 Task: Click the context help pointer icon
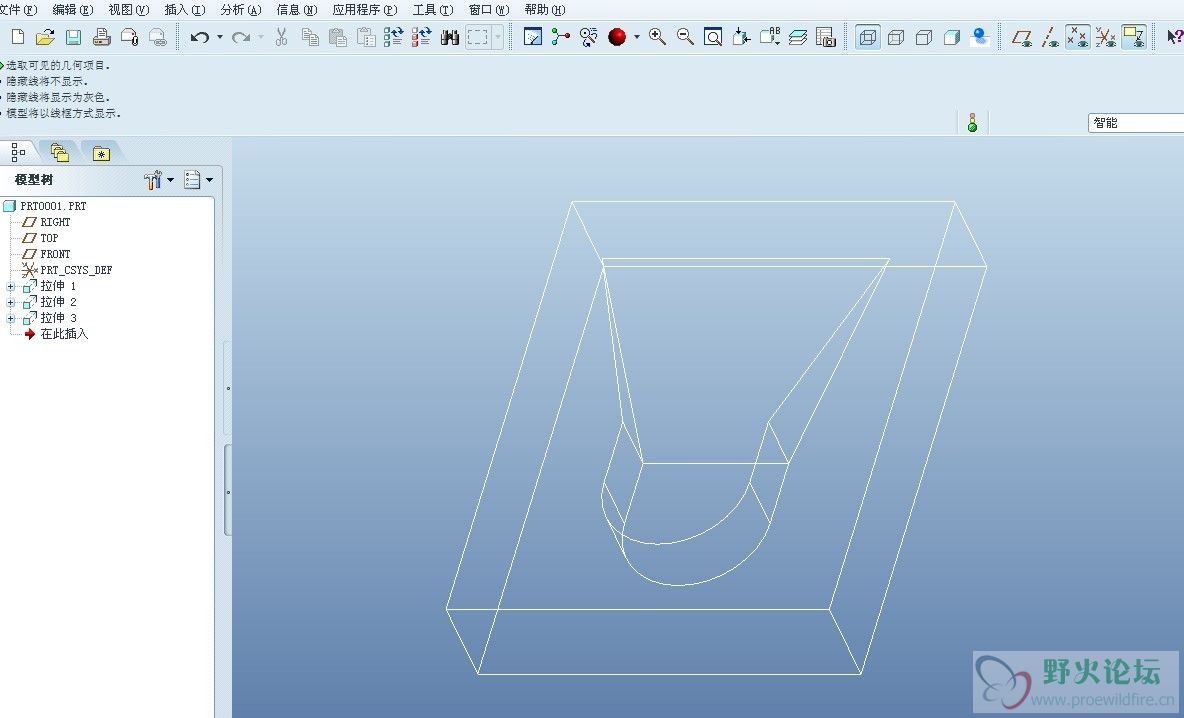[1174, 36]
